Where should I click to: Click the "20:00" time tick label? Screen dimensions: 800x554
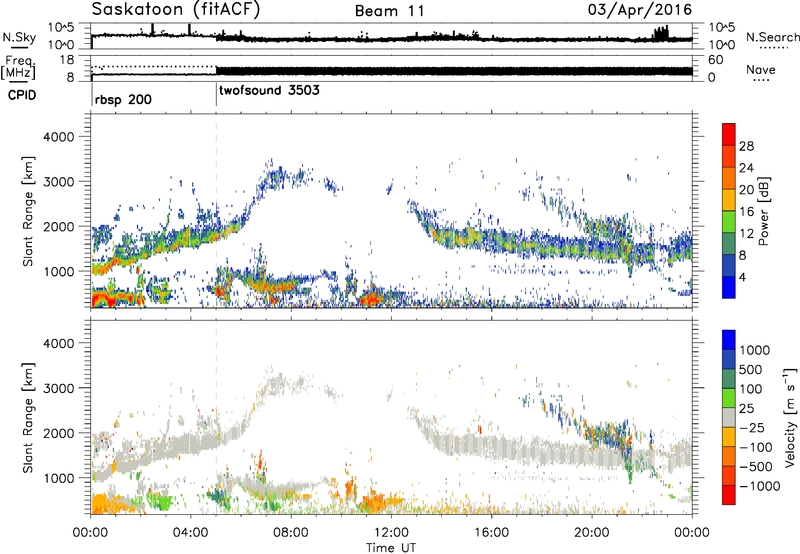592,533
